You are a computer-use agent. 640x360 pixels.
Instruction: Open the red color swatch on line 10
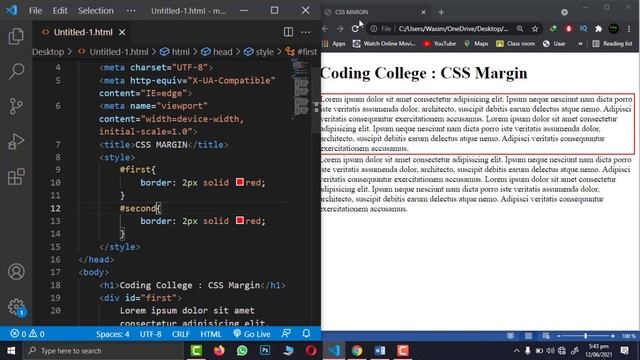pos(240,182)
